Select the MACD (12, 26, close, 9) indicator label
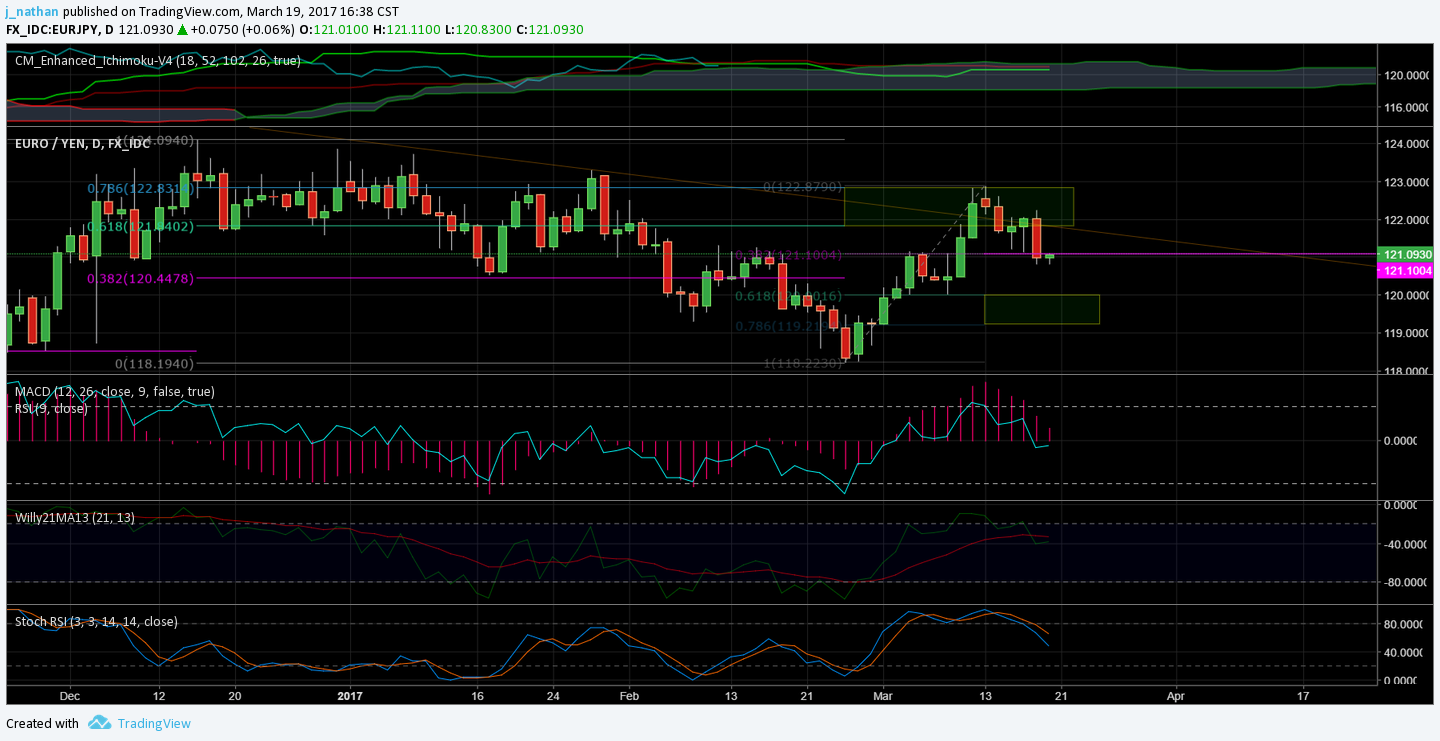Screen dimensions: 1440x741 click(115, 391)
